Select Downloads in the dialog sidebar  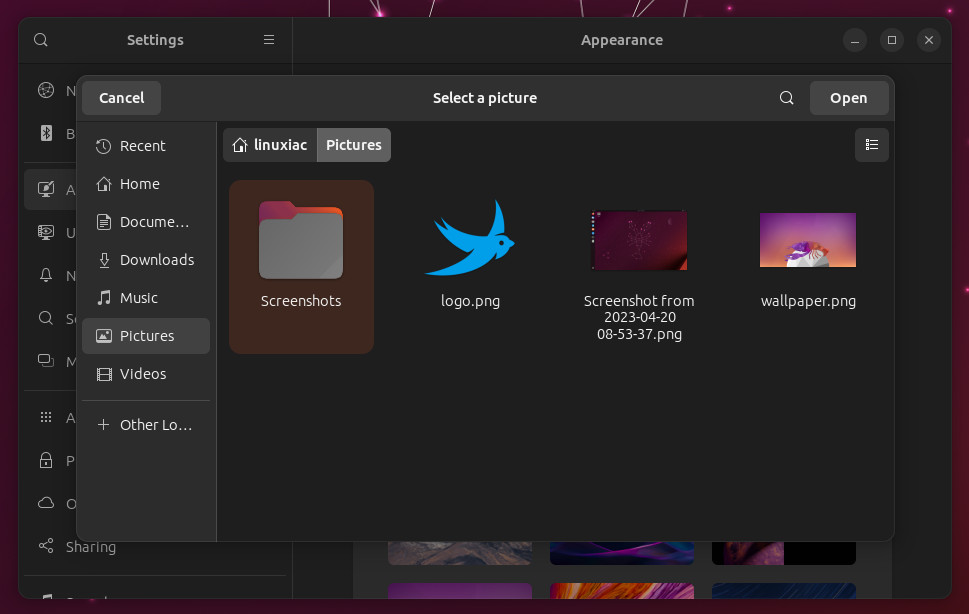tap(146, 260)
